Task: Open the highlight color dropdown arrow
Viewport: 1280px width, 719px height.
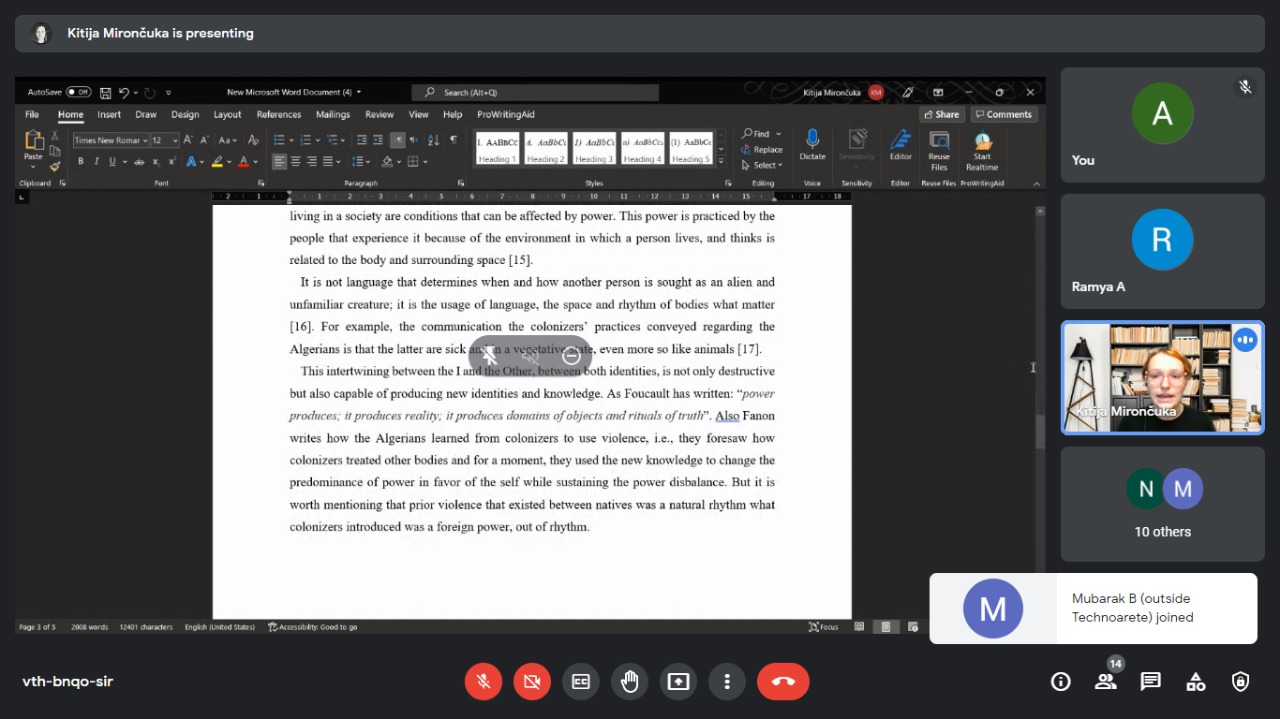Action: [229, 162]
